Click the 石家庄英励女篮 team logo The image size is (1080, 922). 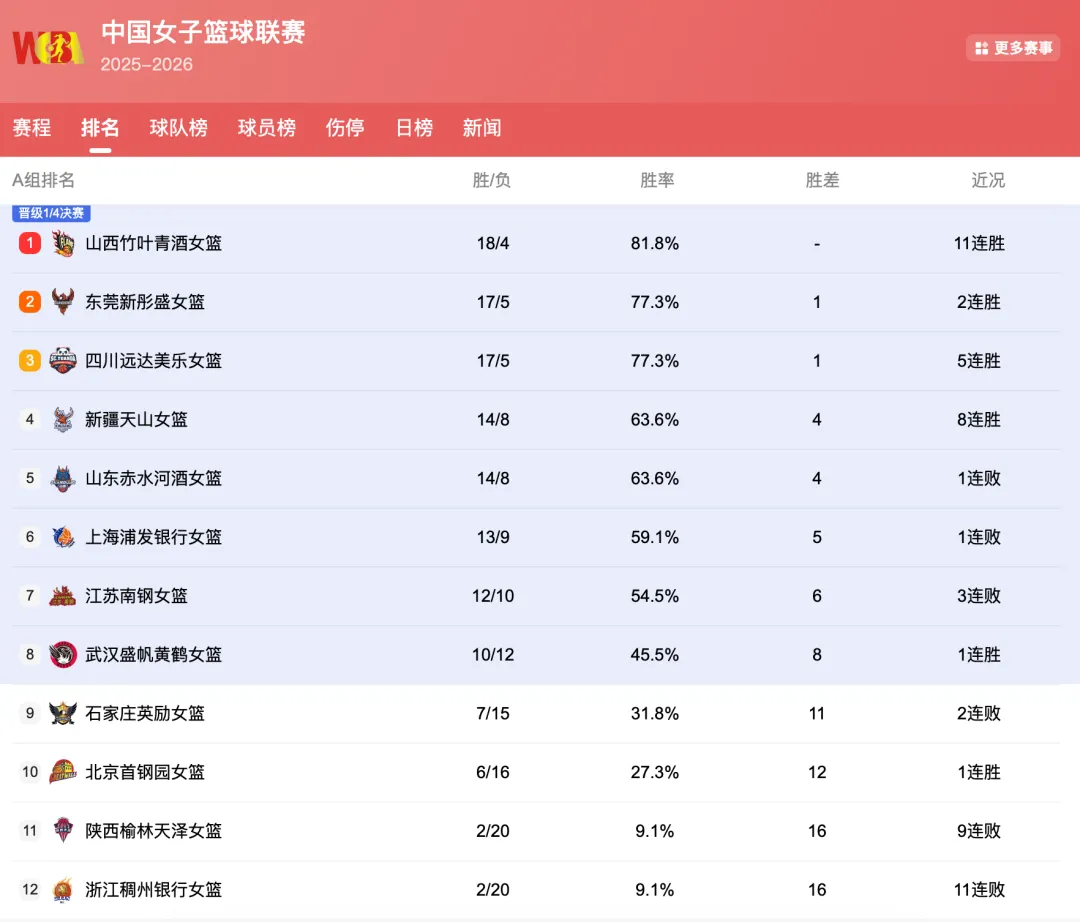point(63,713)
